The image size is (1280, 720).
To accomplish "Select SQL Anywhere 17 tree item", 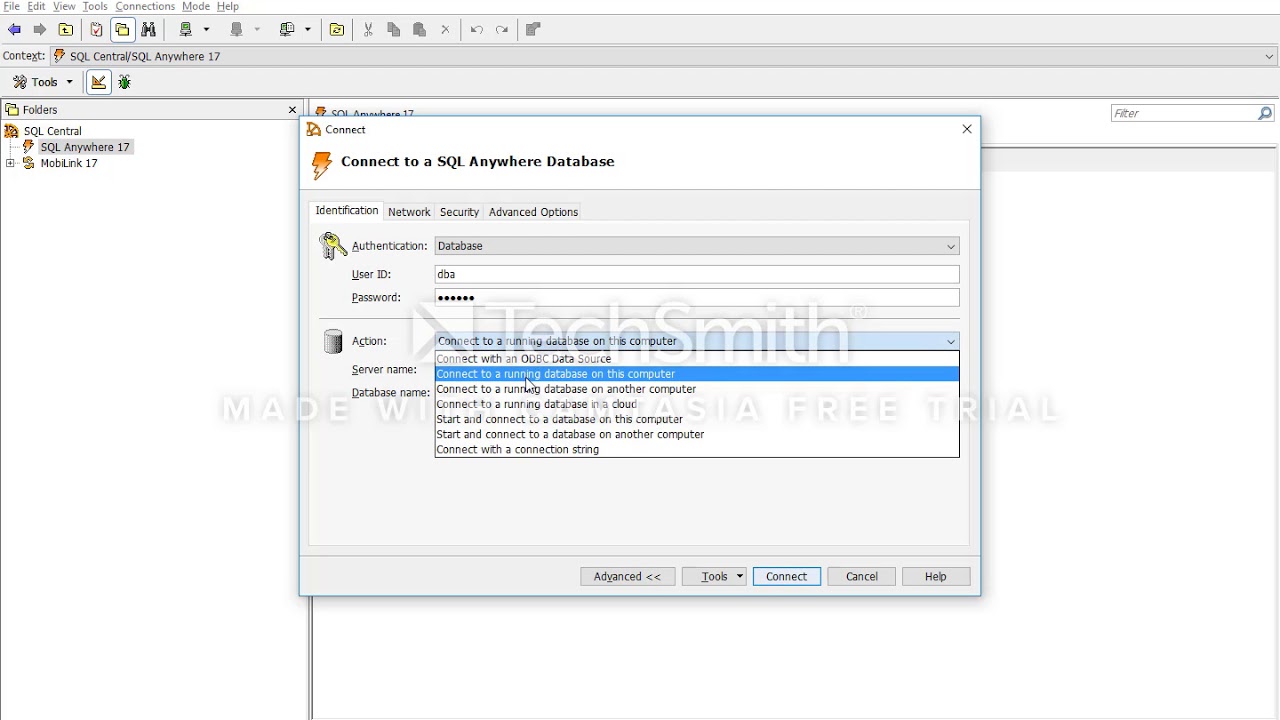I will pyautogui.click(x=85, y=147).
